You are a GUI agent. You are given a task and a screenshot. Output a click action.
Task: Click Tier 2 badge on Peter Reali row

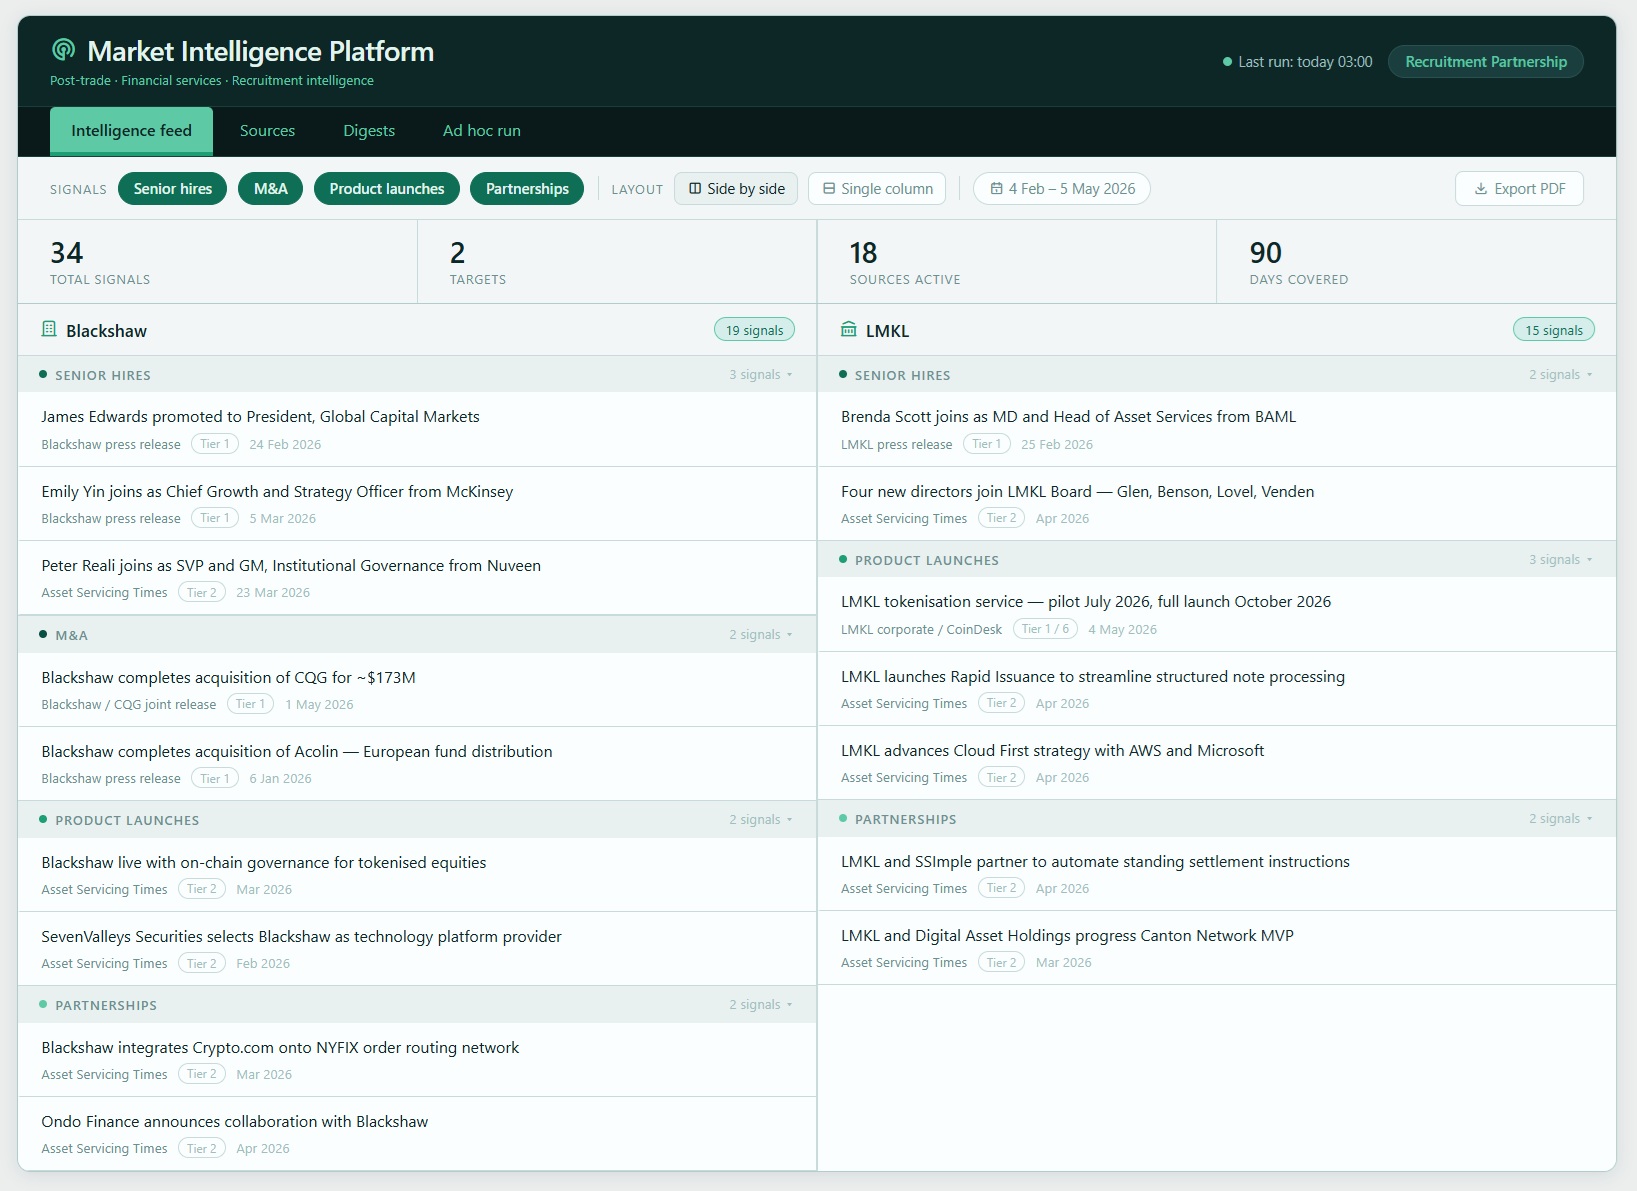click(202, 592)
